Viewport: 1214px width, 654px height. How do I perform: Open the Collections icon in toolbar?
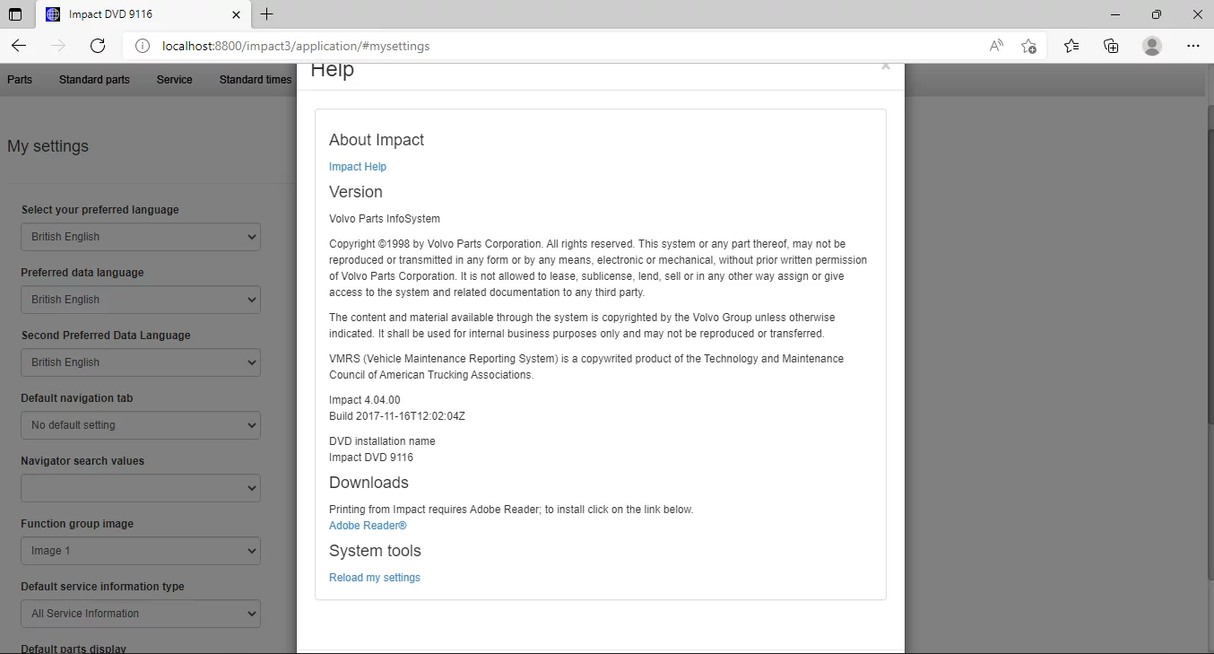point(1111,46)
